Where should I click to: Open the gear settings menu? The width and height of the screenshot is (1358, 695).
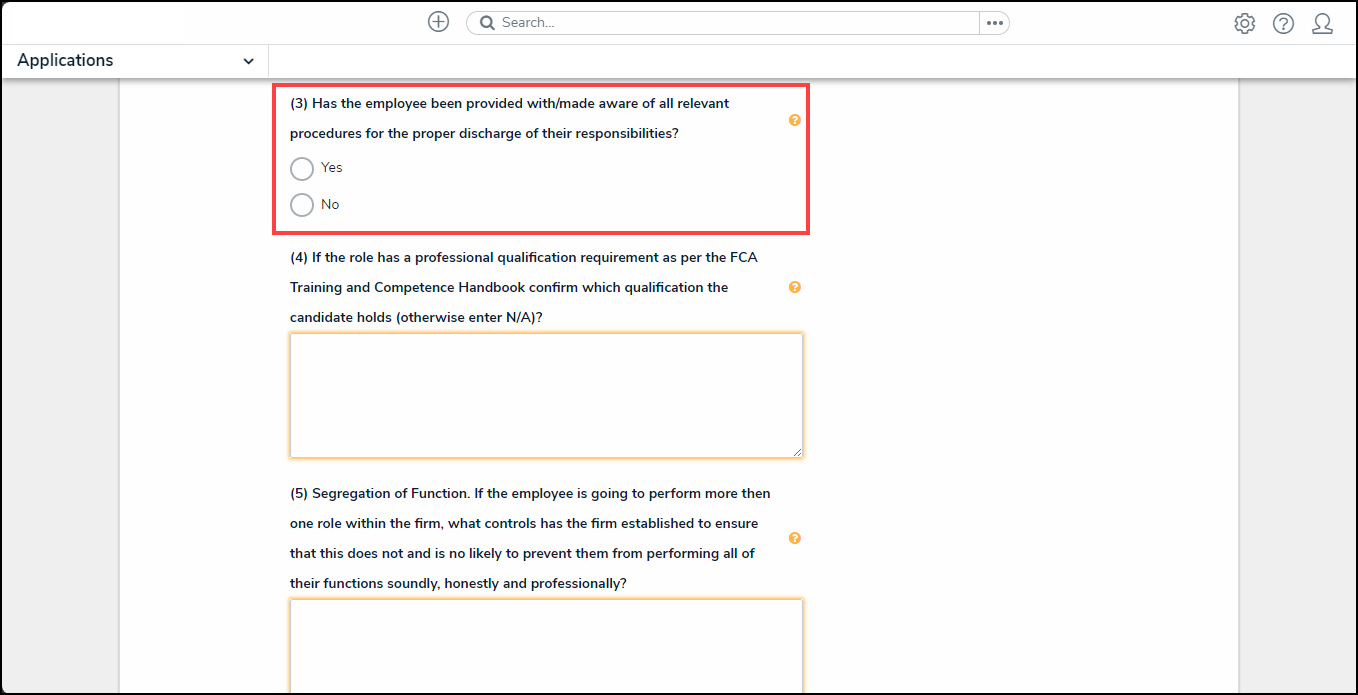pyautogui.click(x=1244, y=24)
